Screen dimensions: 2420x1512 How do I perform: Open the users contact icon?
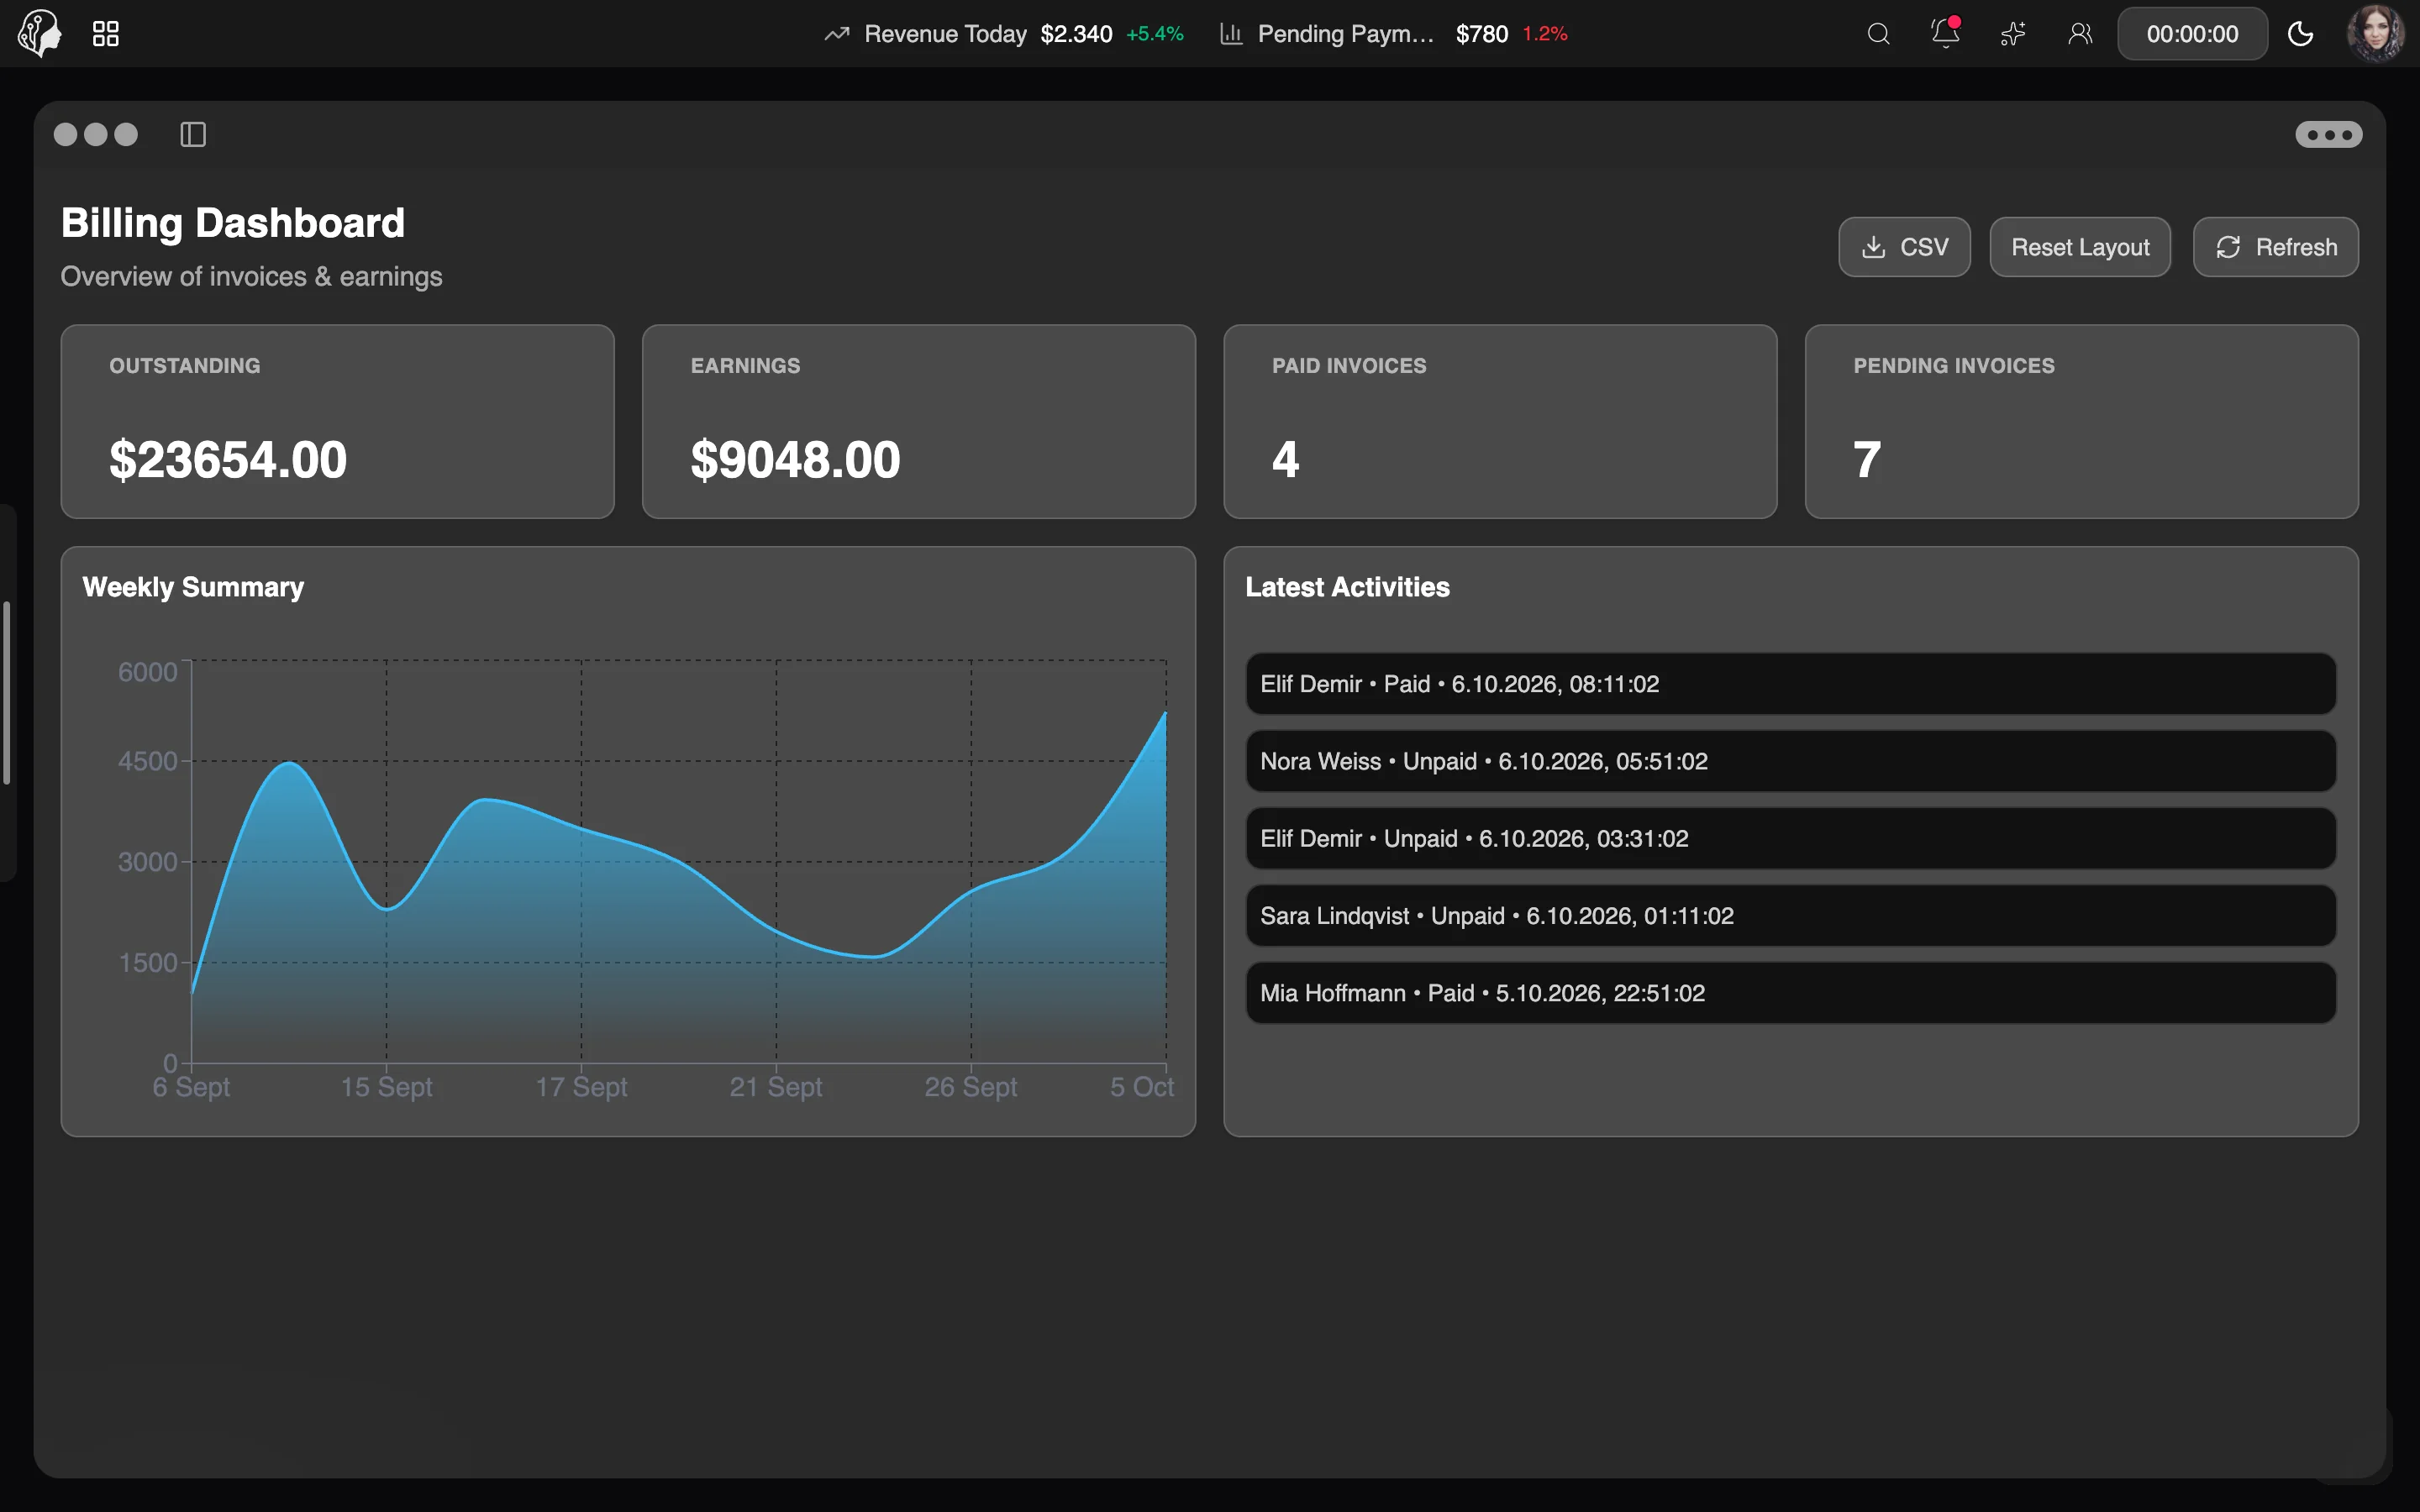pyautogui.click(x=2080, y=34)
